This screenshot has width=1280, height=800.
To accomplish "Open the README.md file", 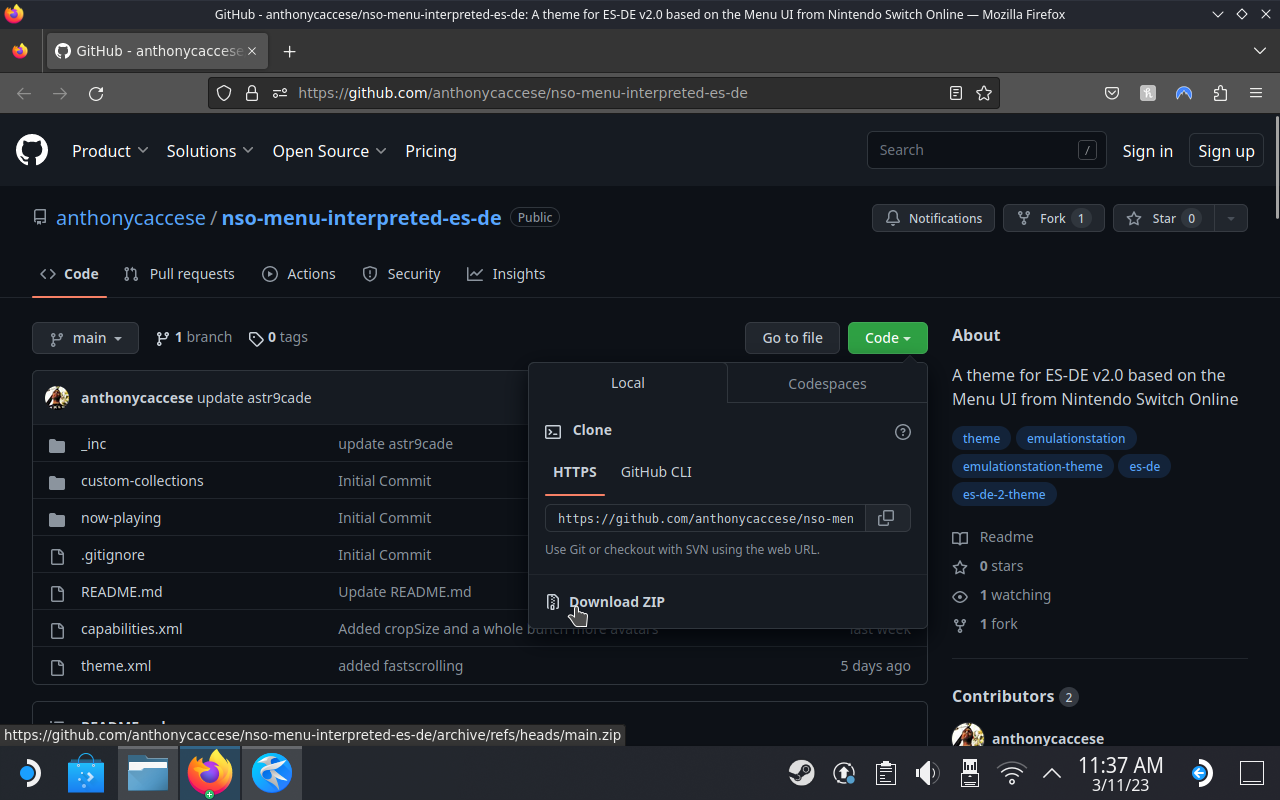I will coord(121,591).
